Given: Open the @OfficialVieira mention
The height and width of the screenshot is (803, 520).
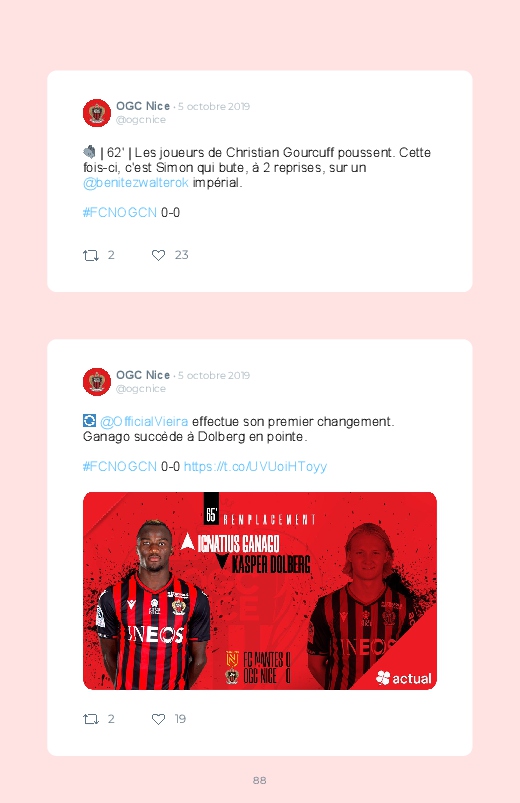Looking at the screenshot, I should click(144, 421).
